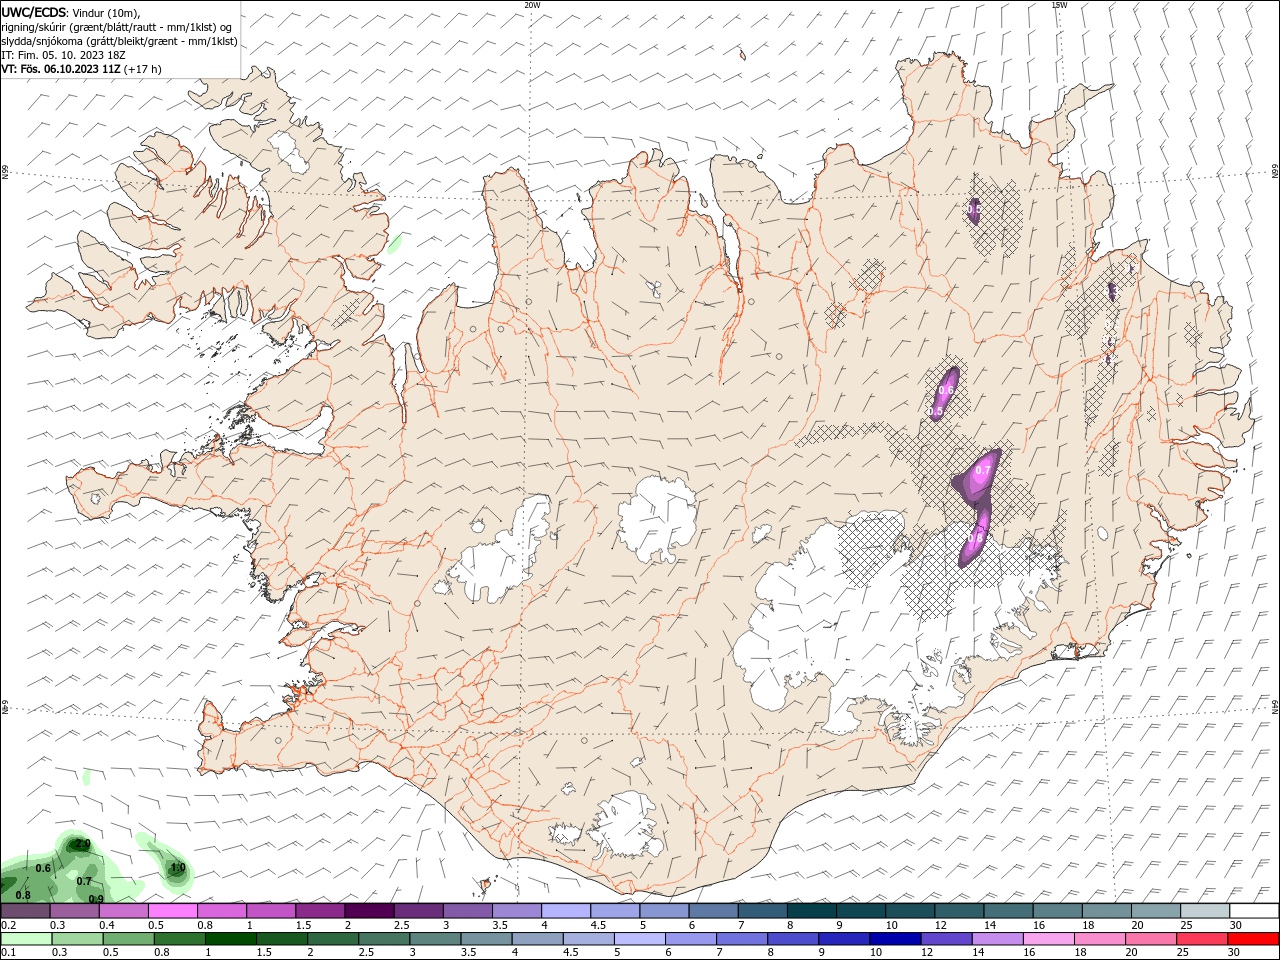Viewport: 1280px width, 960px height.
Task: Pick the dark green 1 swatch, lower legend
Action: tap(230, 939)
